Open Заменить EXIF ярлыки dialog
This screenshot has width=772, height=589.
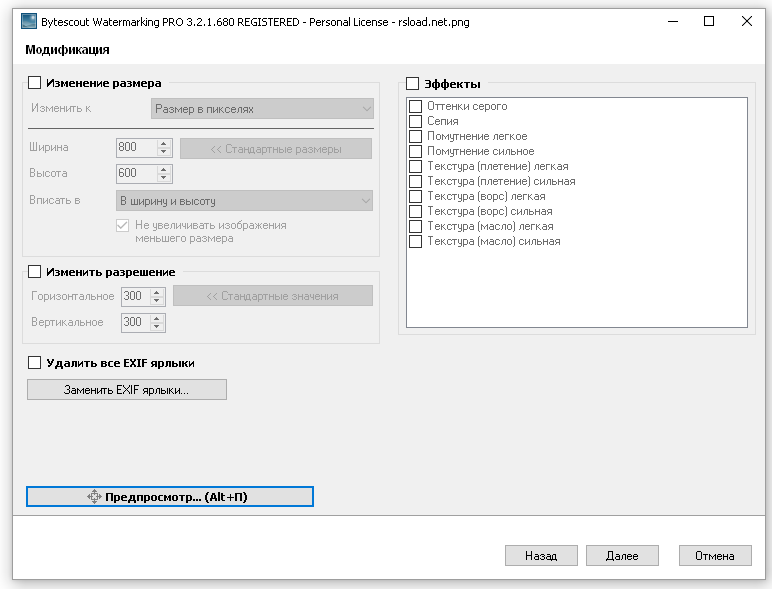(127, 390)
